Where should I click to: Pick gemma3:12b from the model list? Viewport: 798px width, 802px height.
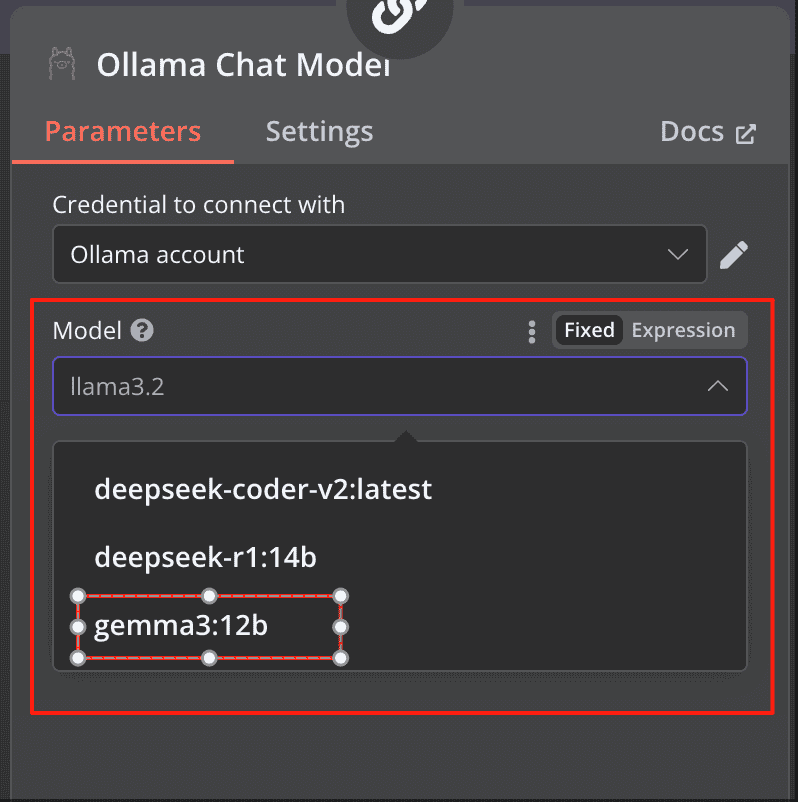181,627
